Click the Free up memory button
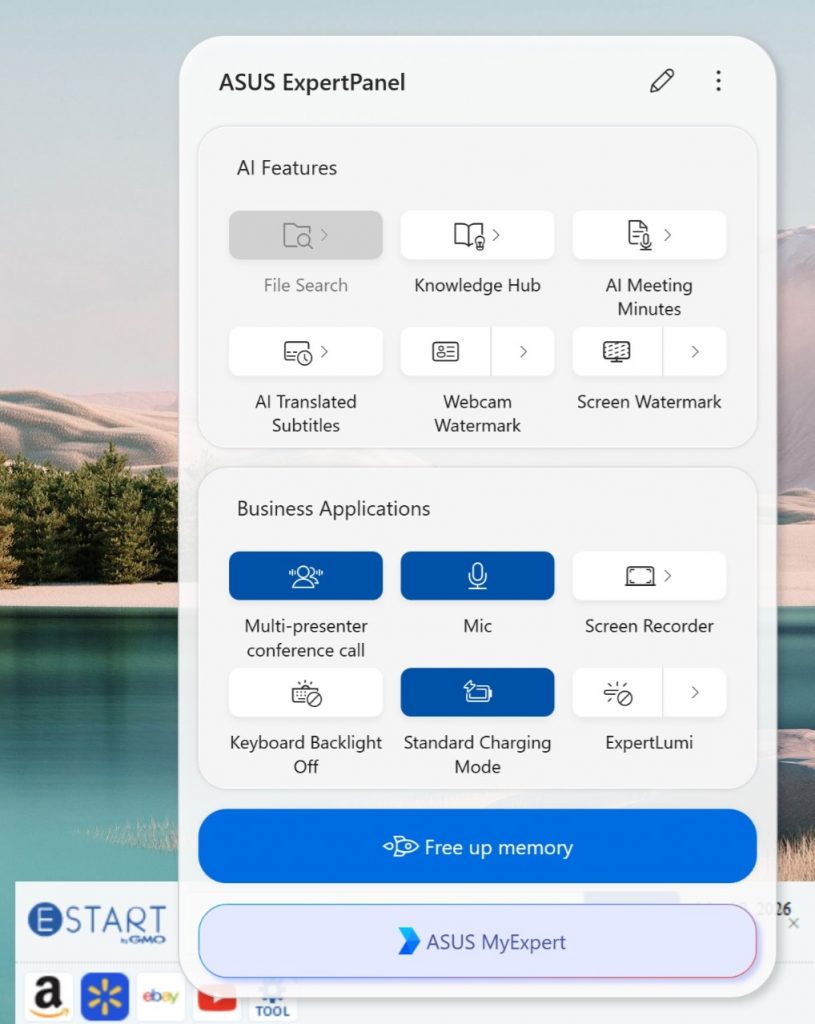The width and height of the screenshot is (815, 1024). (477, 847)
